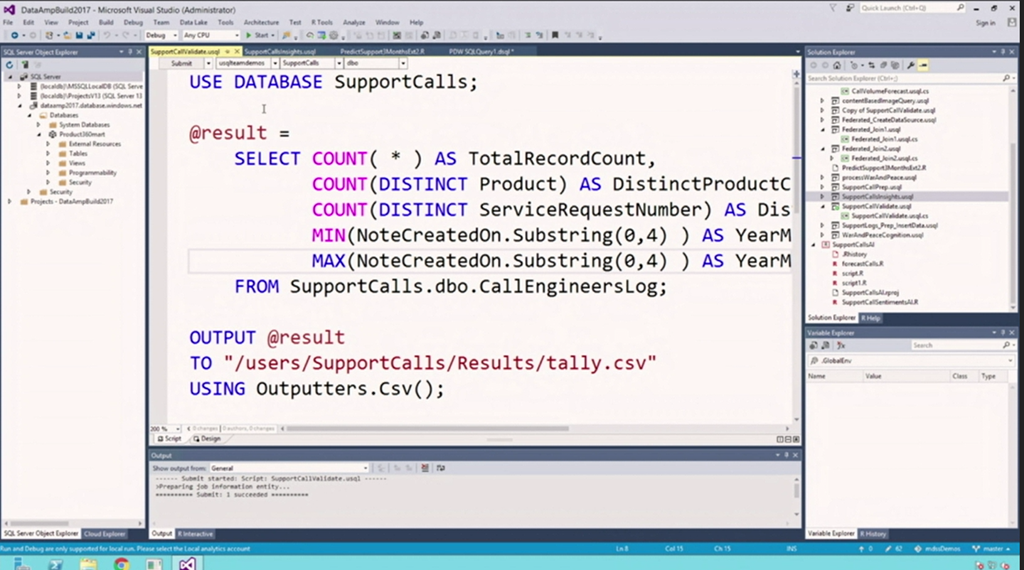Collapse the SupportCallsAI project node
1024x570 pixels.
coord(814,245)
